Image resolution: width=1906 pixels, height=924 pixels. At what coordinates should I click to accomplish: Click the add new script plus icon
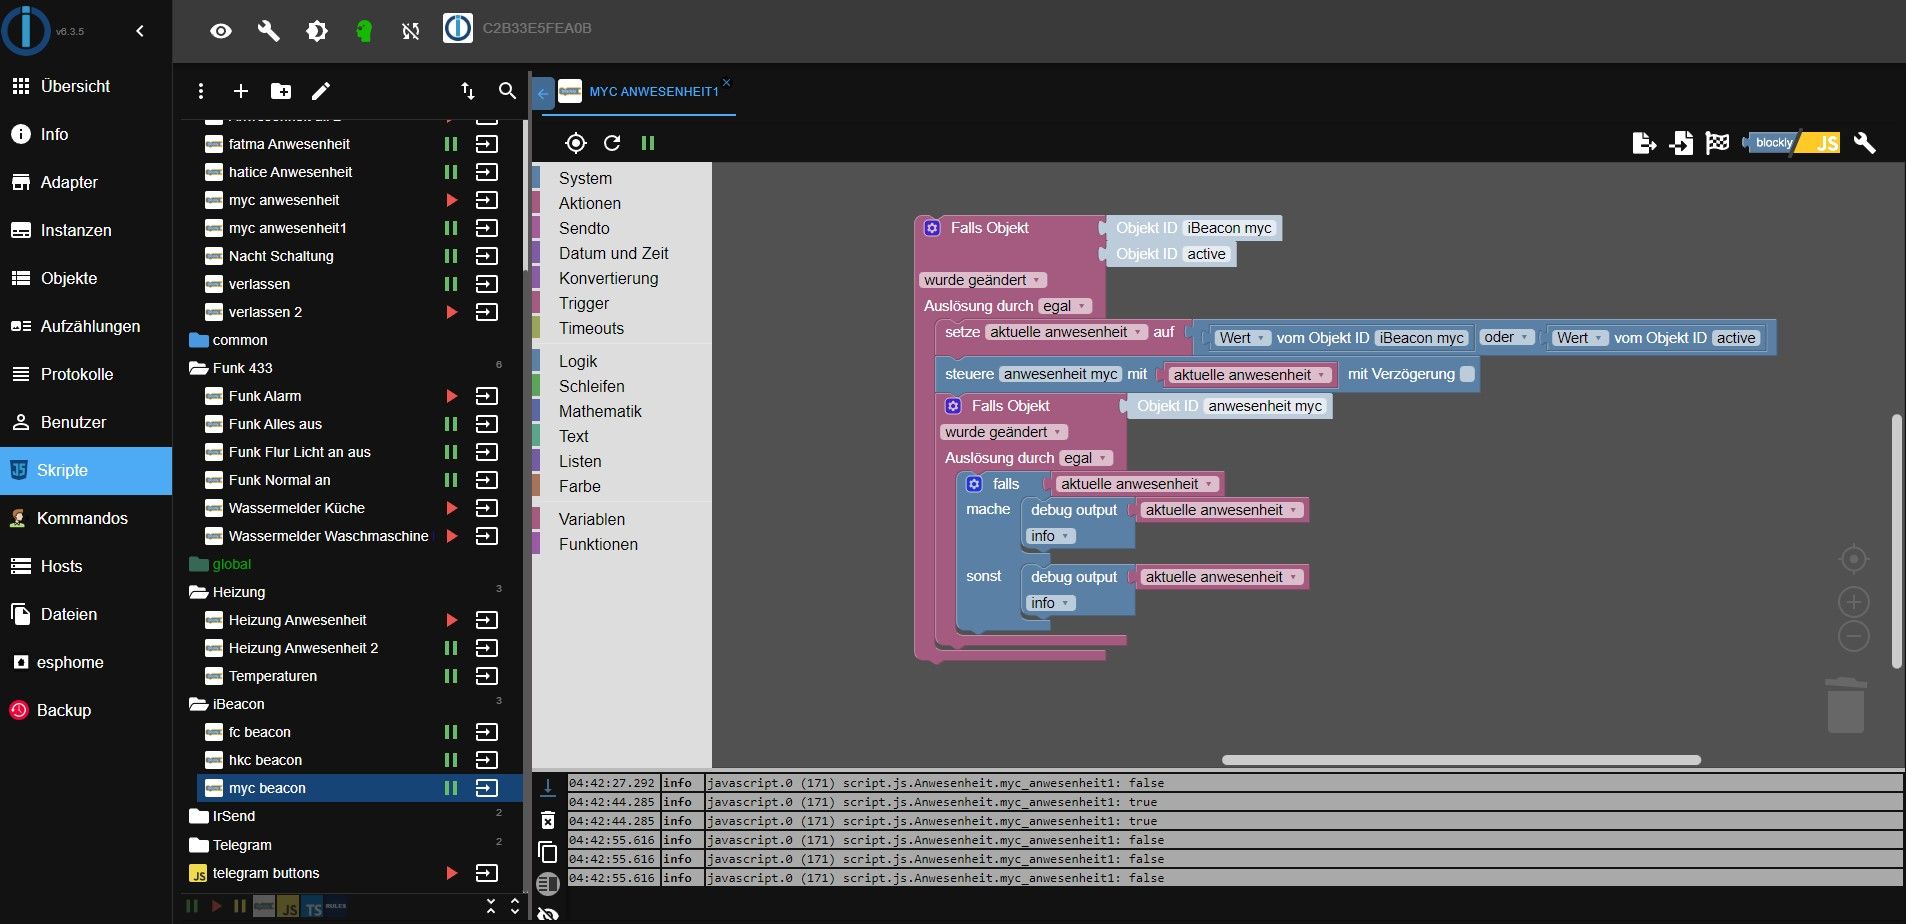[241, 91]
